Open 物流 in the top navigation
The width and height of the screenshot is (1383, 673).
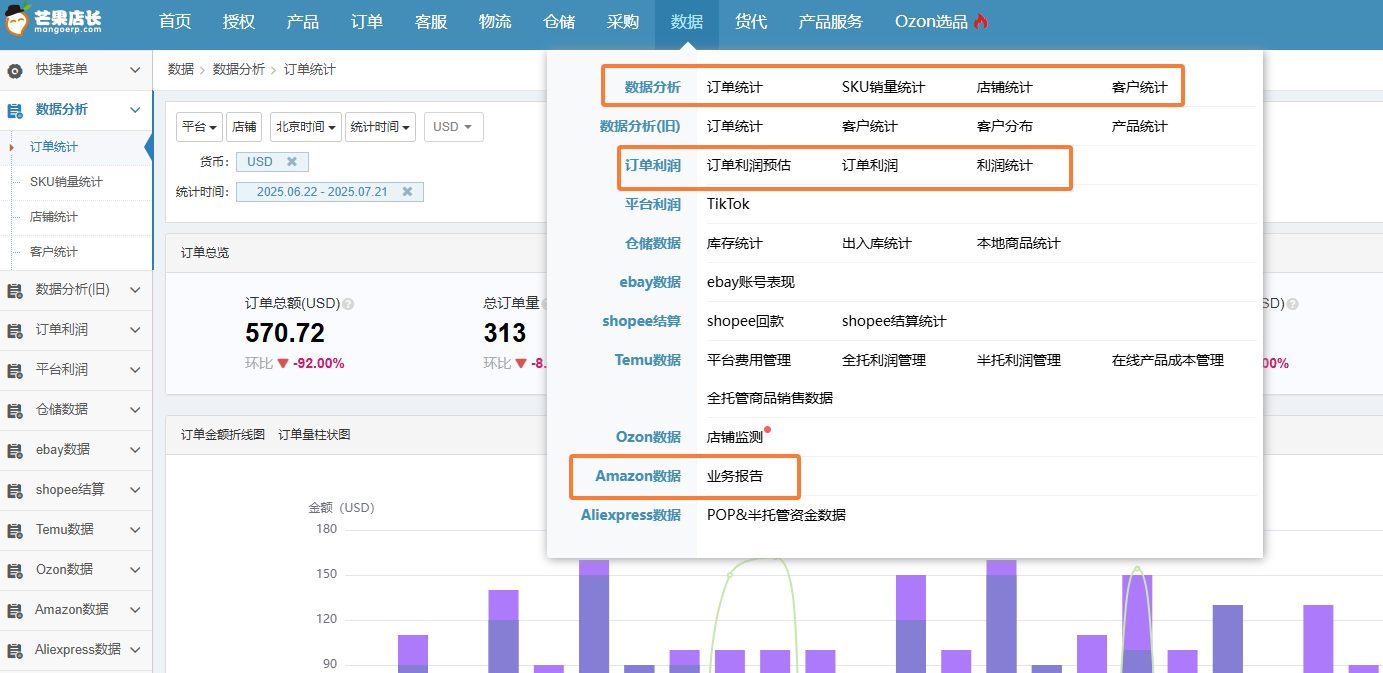click(495, 22)
